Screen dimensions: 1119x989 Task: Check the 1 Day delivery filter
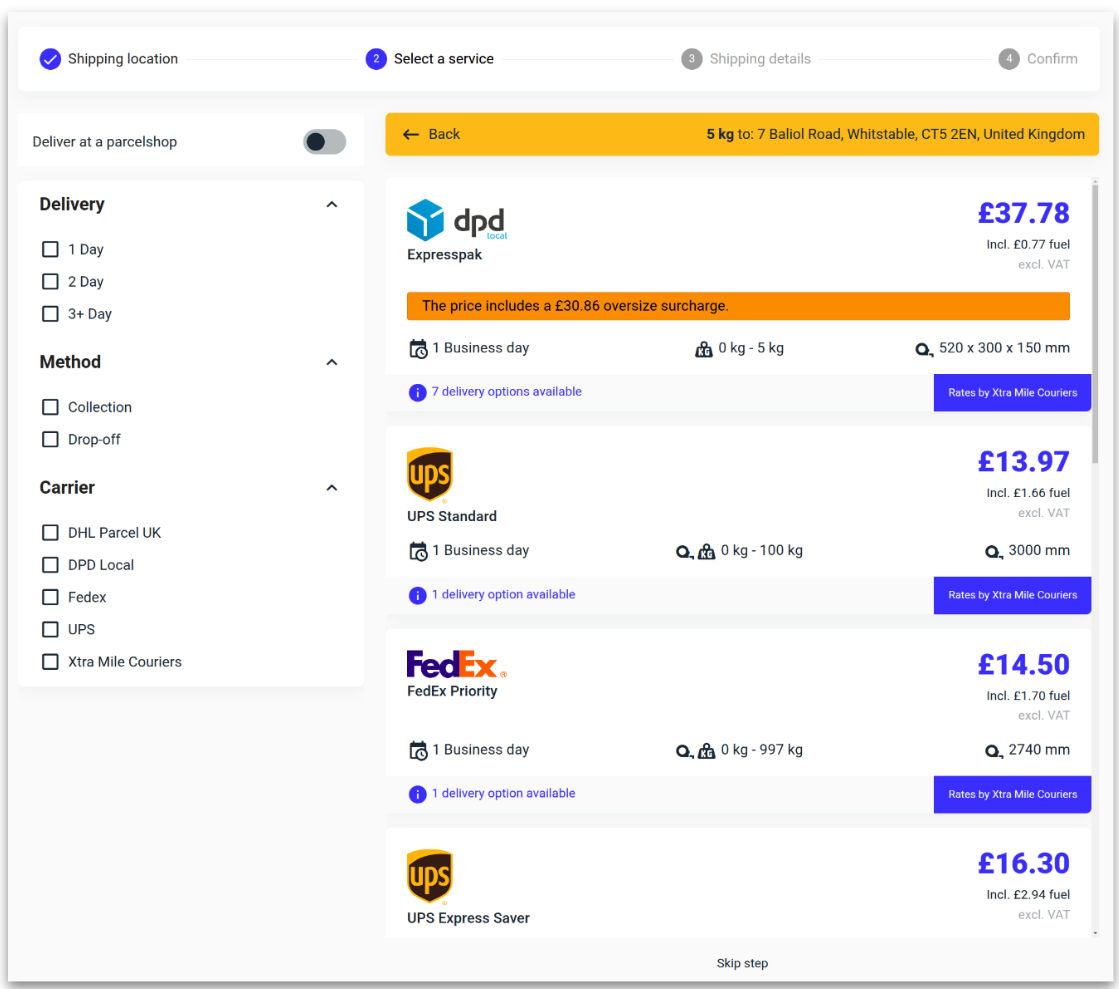point(50,249)
